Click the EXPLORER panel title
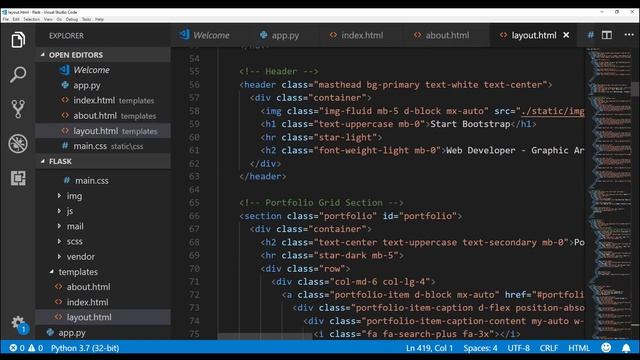 tap(66, 36)
